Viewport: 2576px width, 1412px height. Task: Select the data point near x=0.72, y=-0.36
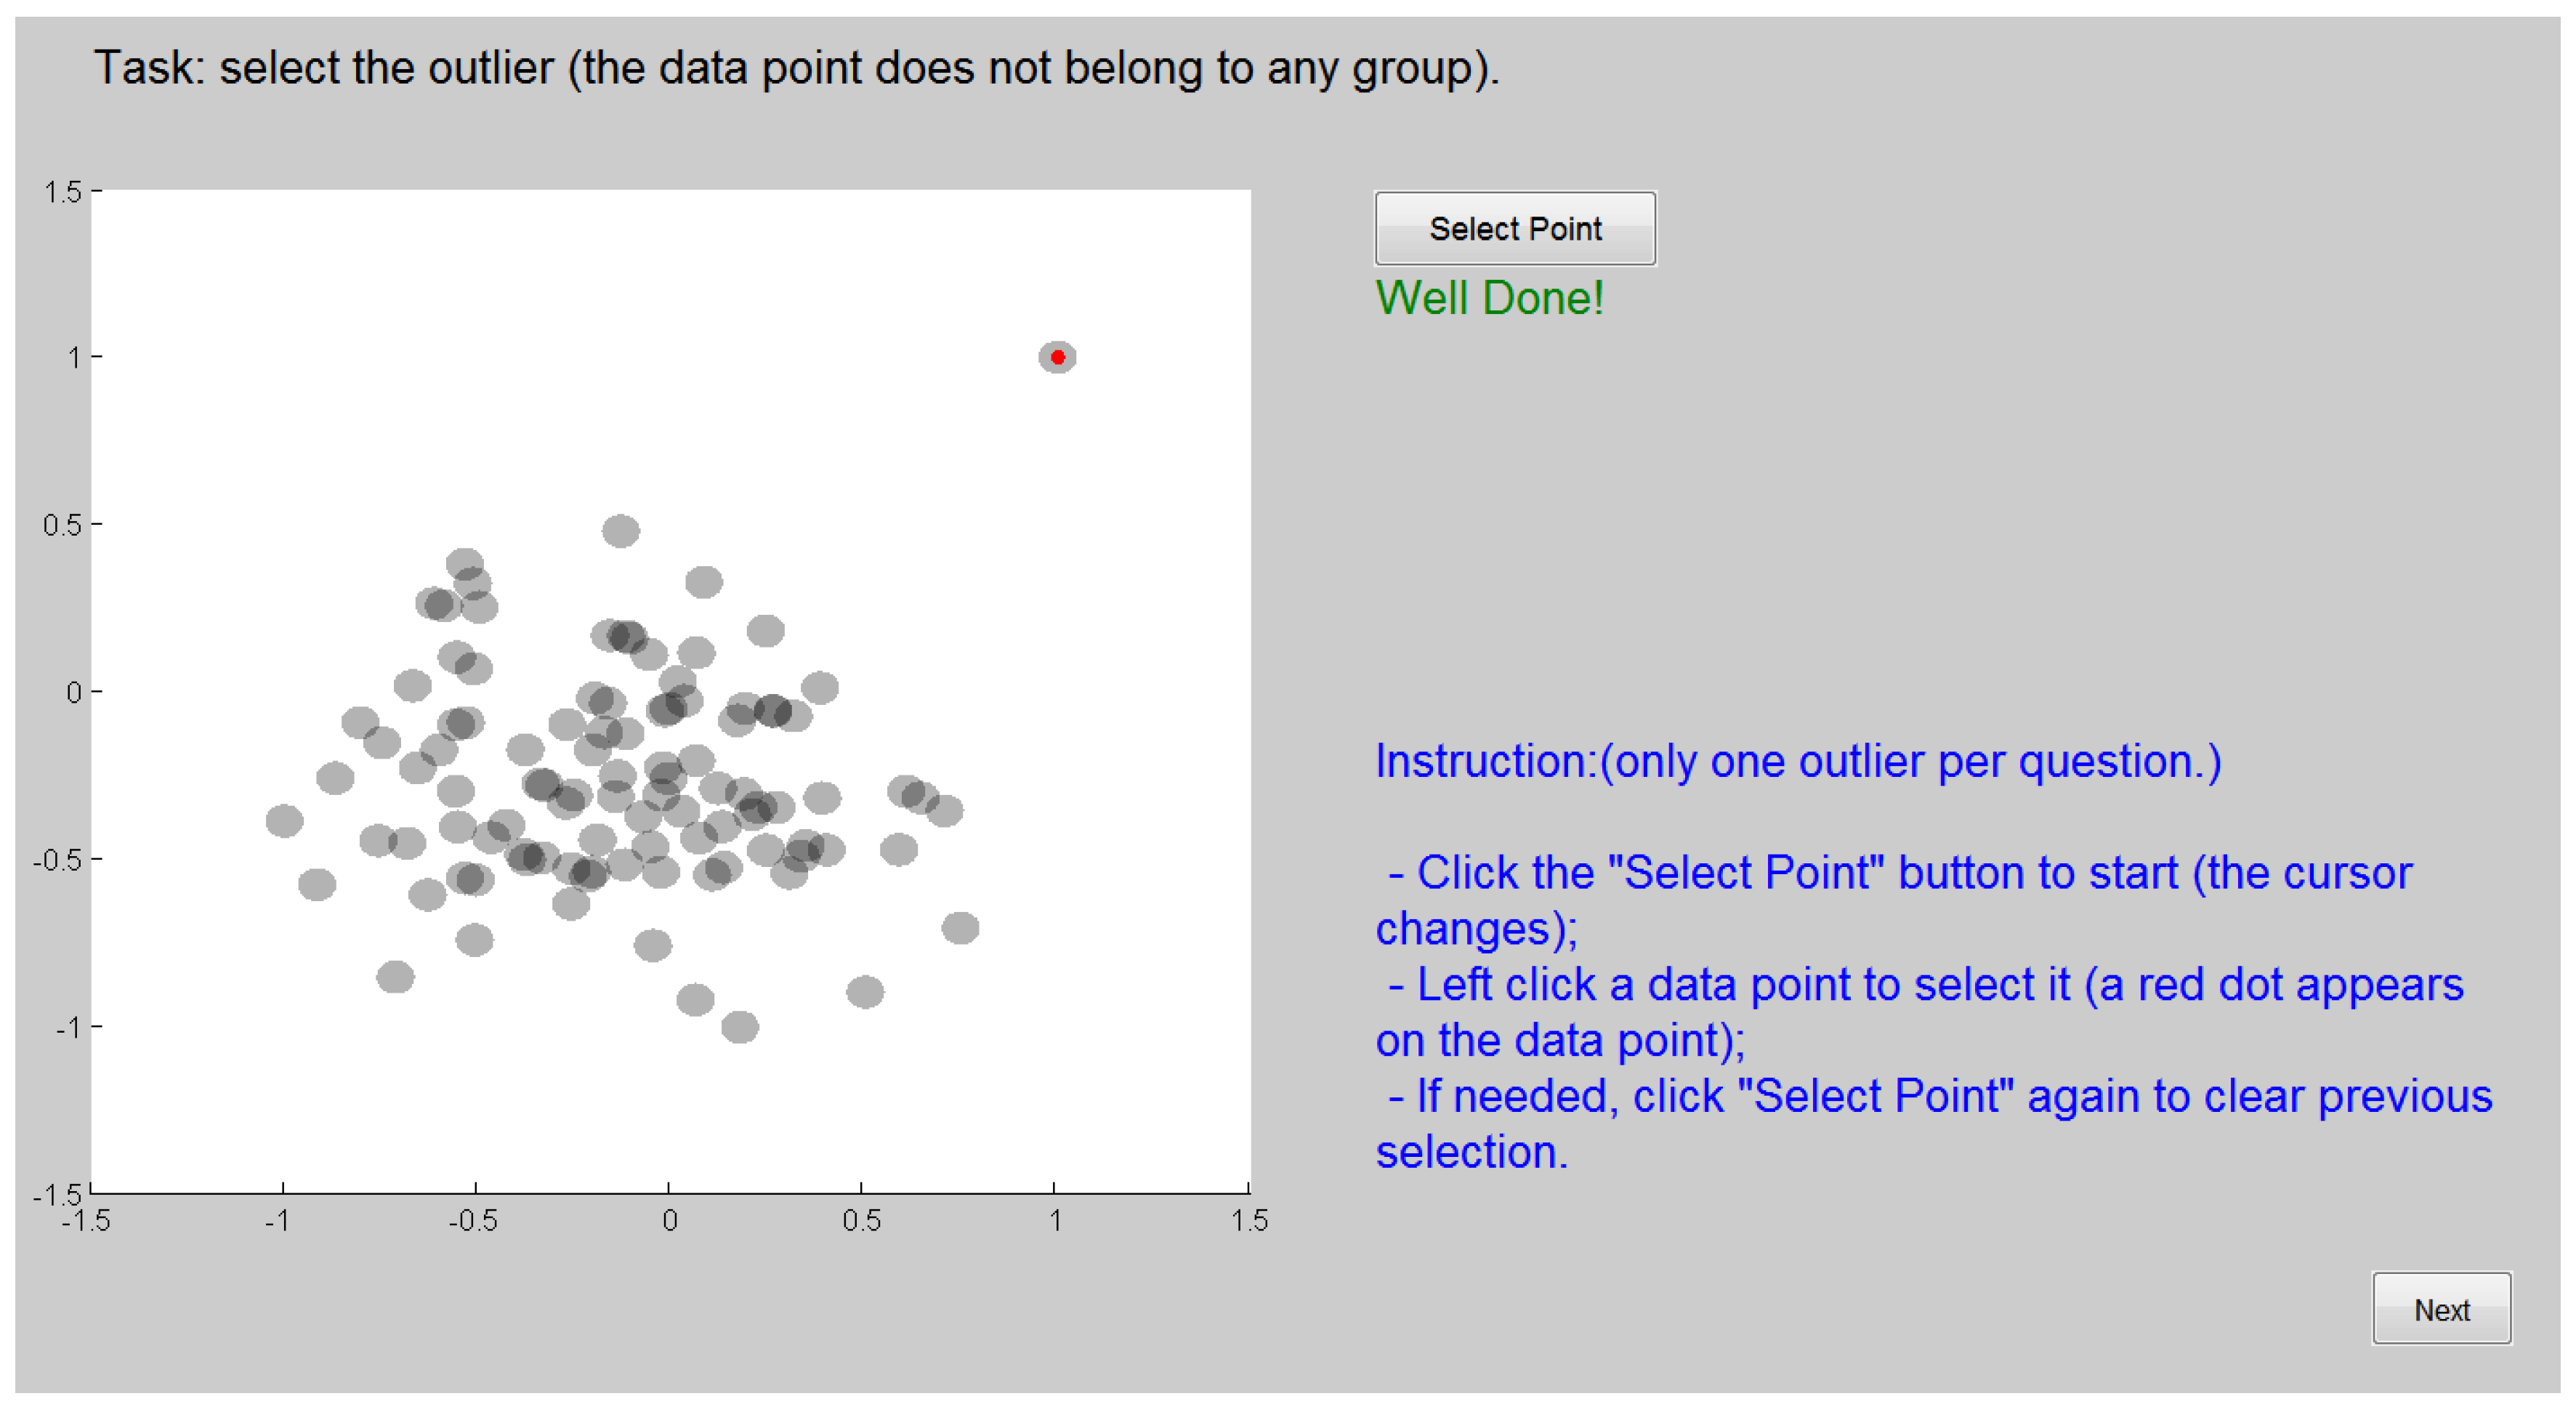click(x=944, y=811)
